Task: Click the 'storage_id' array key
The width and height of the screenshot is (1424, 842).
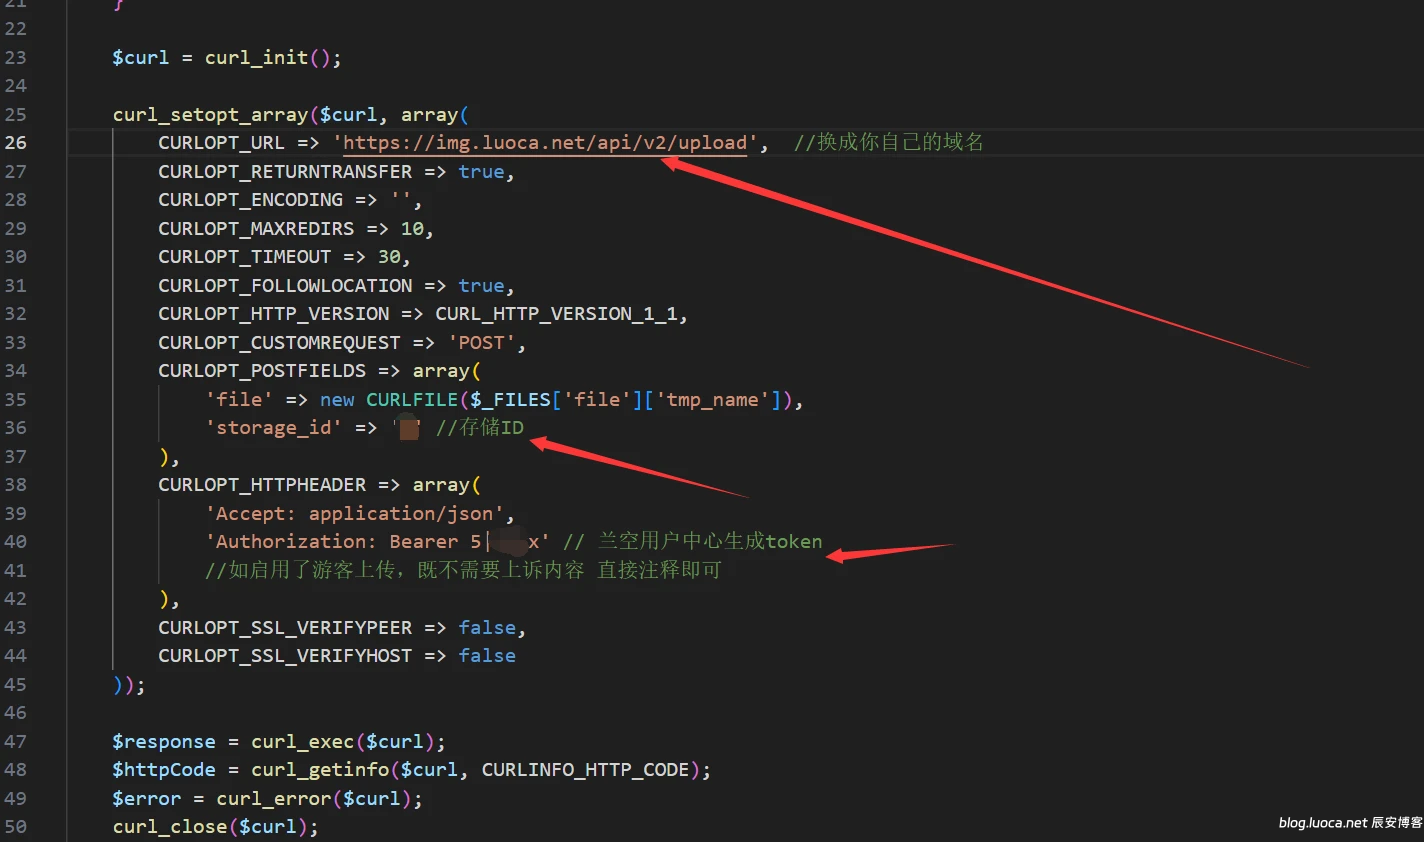Action: pyautogui.click(x=273, y=428)
